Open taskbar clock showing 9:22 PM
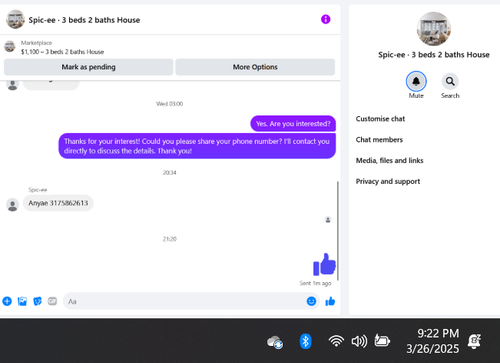 (x=433, y=341)
